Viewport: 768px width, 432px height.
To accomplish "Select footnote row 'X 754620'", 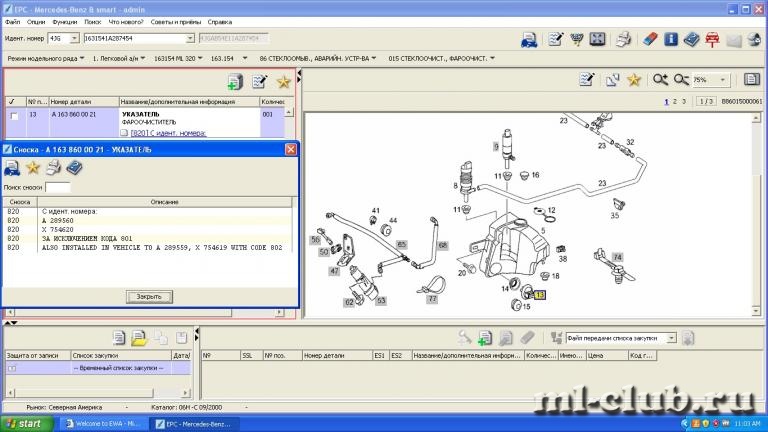I will point(149,229).
